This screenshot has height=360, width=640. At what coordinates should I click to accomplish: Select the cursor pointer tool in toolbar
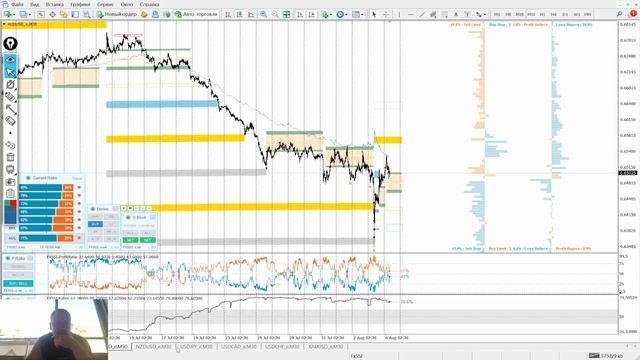[x=374, y=14]
